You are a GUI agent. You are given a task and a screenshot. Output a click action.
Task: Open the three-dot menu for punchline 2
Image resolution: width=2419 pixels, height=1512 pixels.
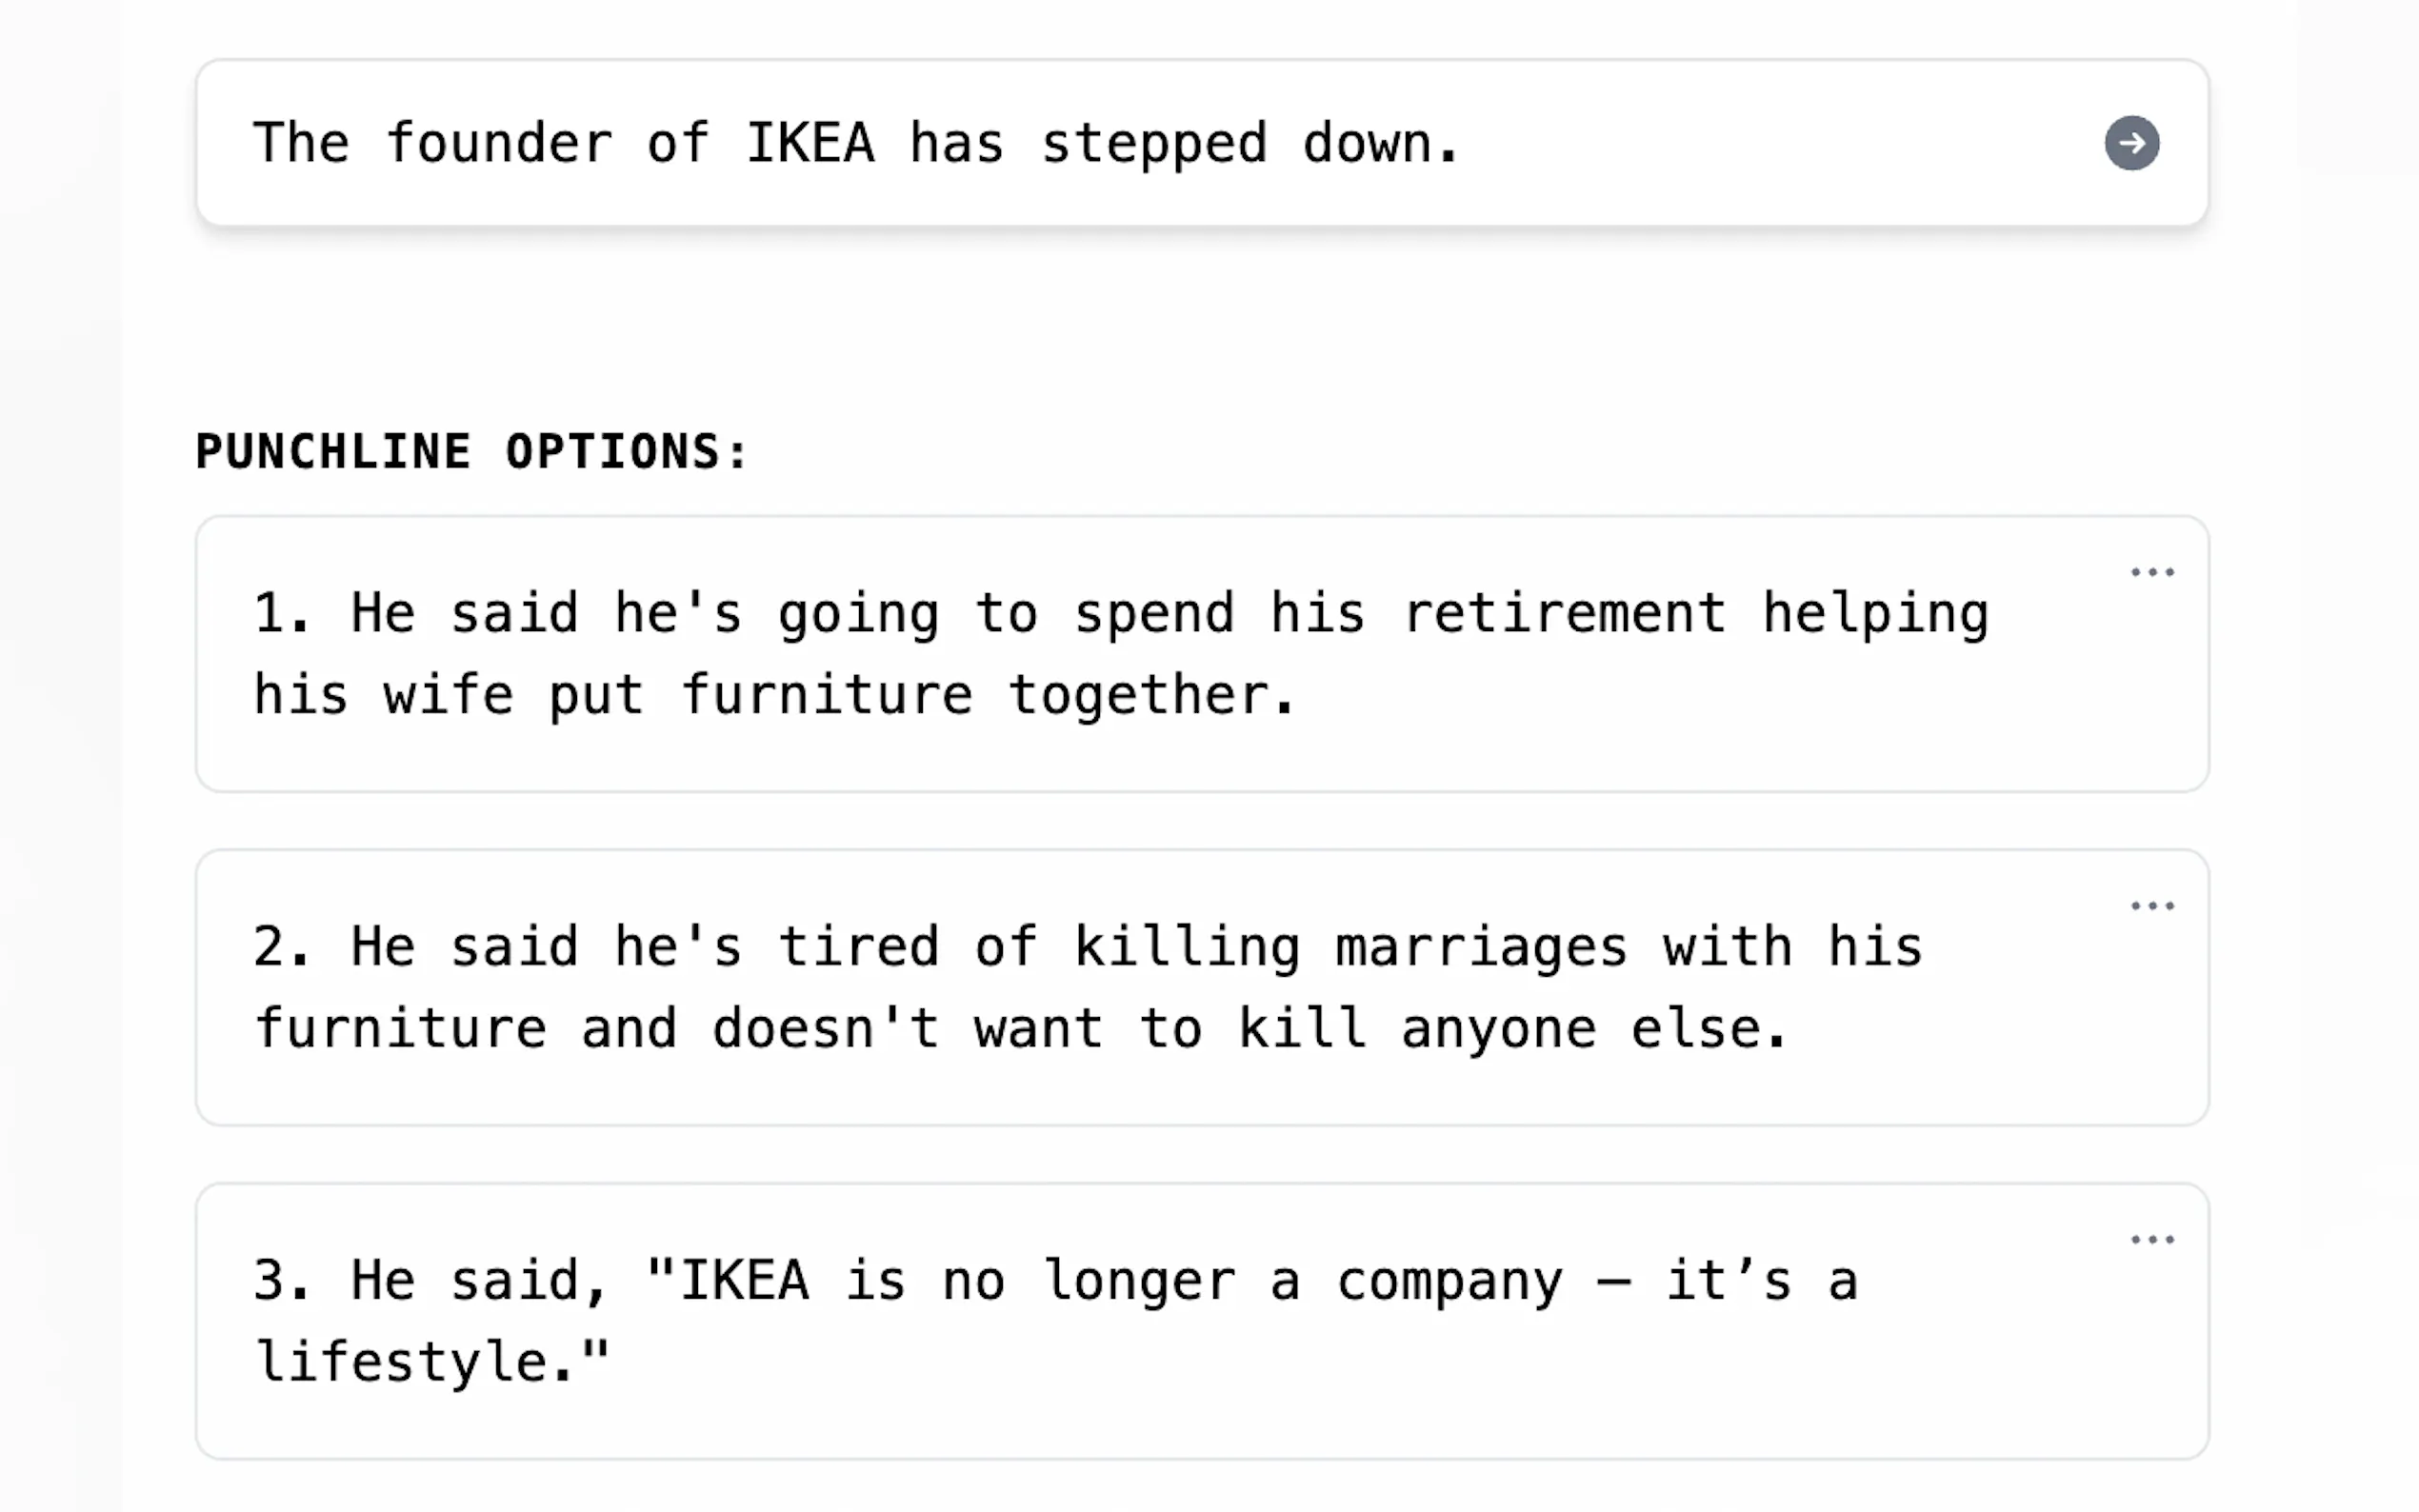2152,906
